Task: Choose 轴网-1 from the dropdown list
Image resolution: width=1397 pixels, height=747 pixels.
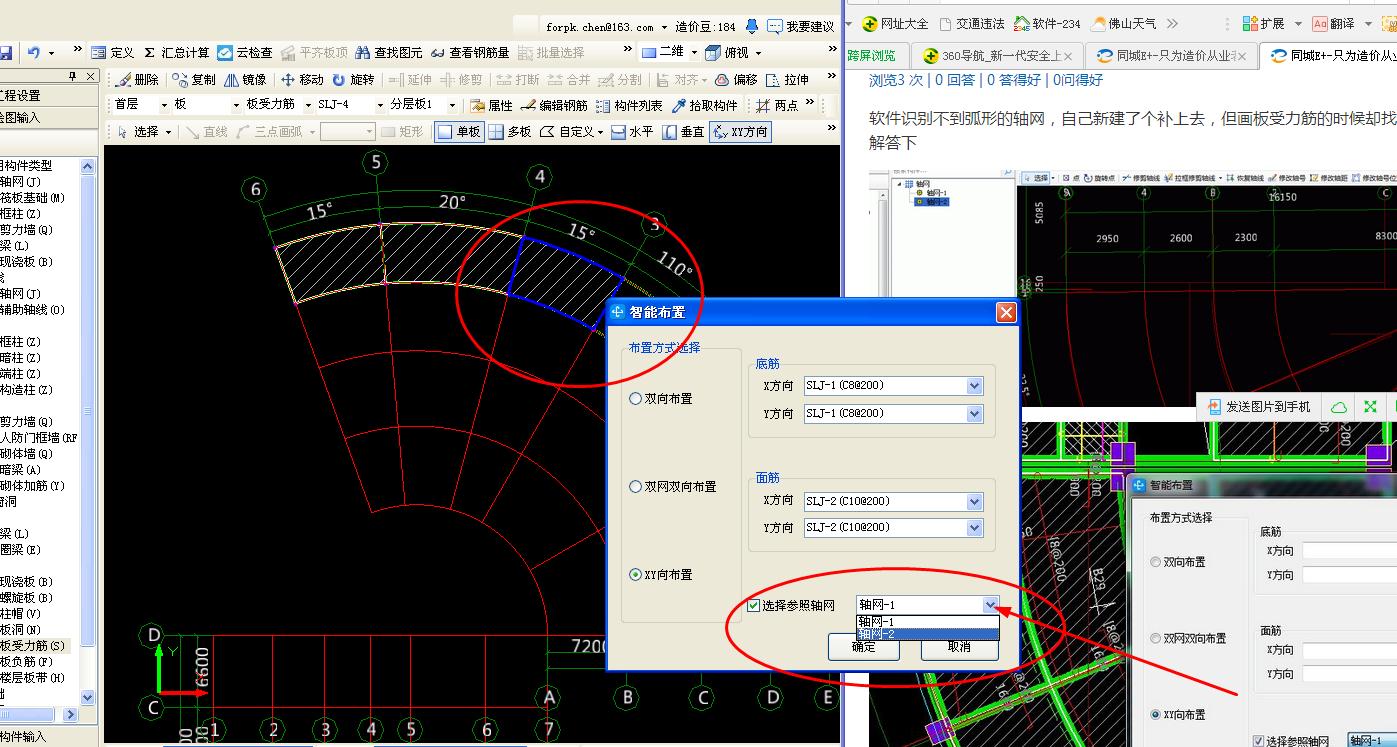Action: coord(927,622)
